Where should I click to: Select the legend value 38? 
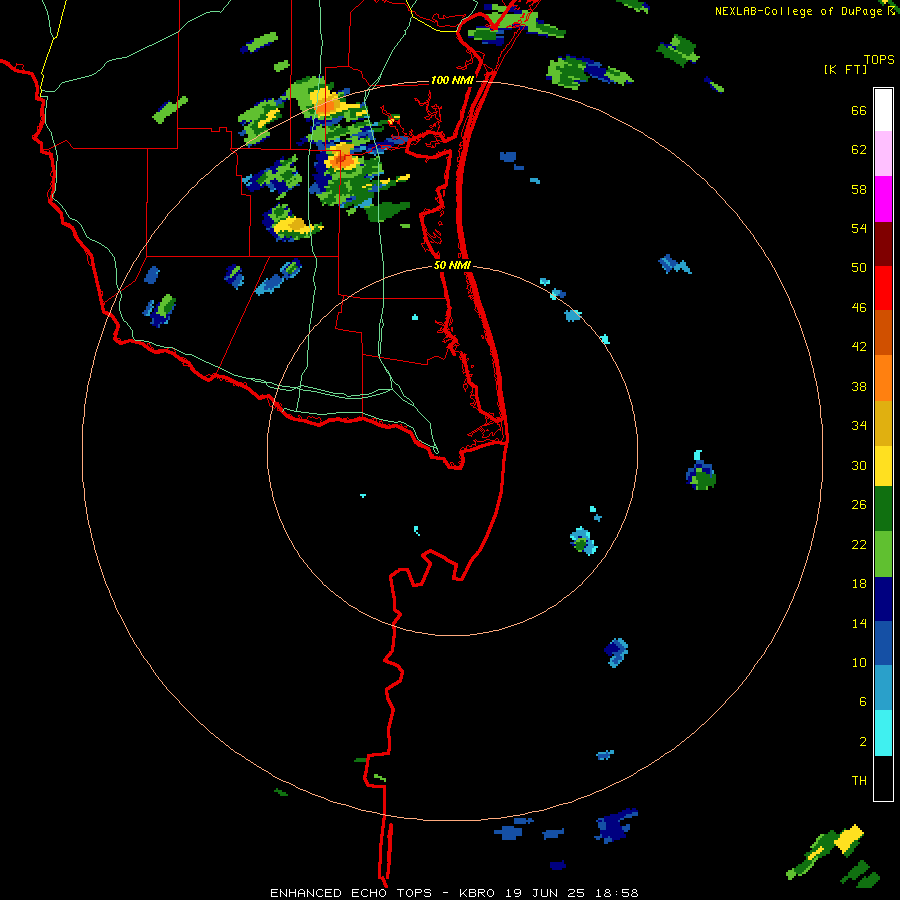tap(859, 386)
